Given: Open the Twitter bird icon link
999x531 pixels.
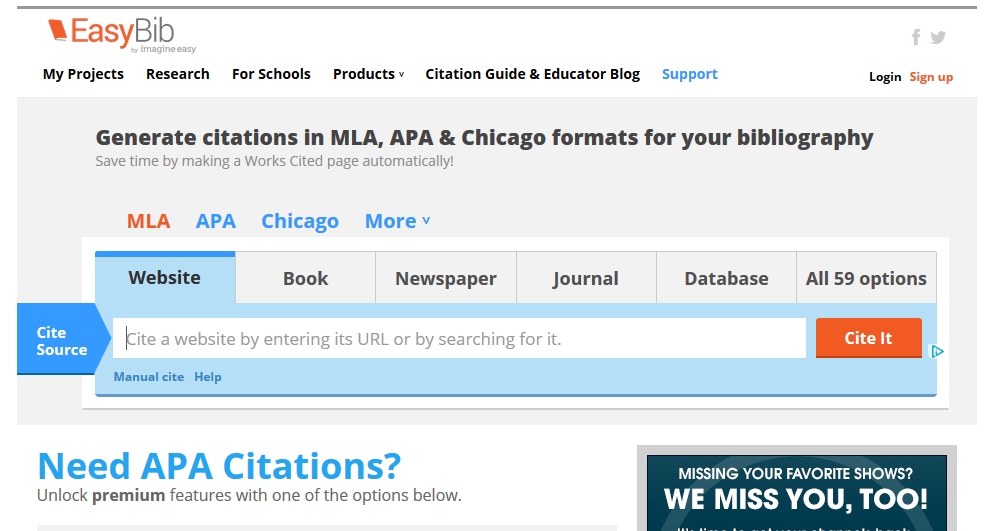Looking at the screenshot, I should coord(938,38).
